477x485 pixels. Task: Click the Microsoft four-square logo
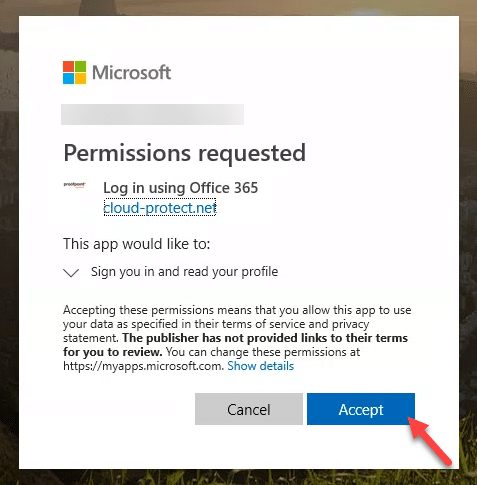74,72
